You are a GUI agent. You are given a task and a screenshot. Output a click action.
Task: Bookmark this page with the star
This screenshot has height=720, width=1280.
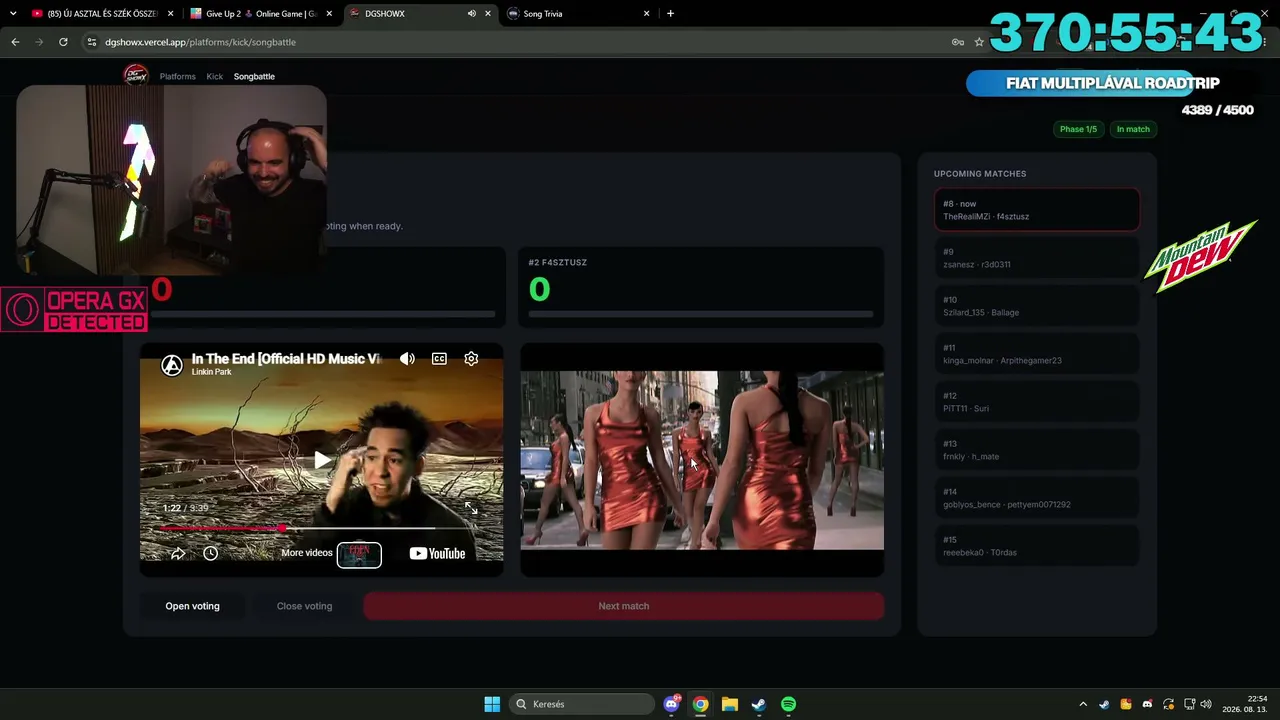coord(979,42)
